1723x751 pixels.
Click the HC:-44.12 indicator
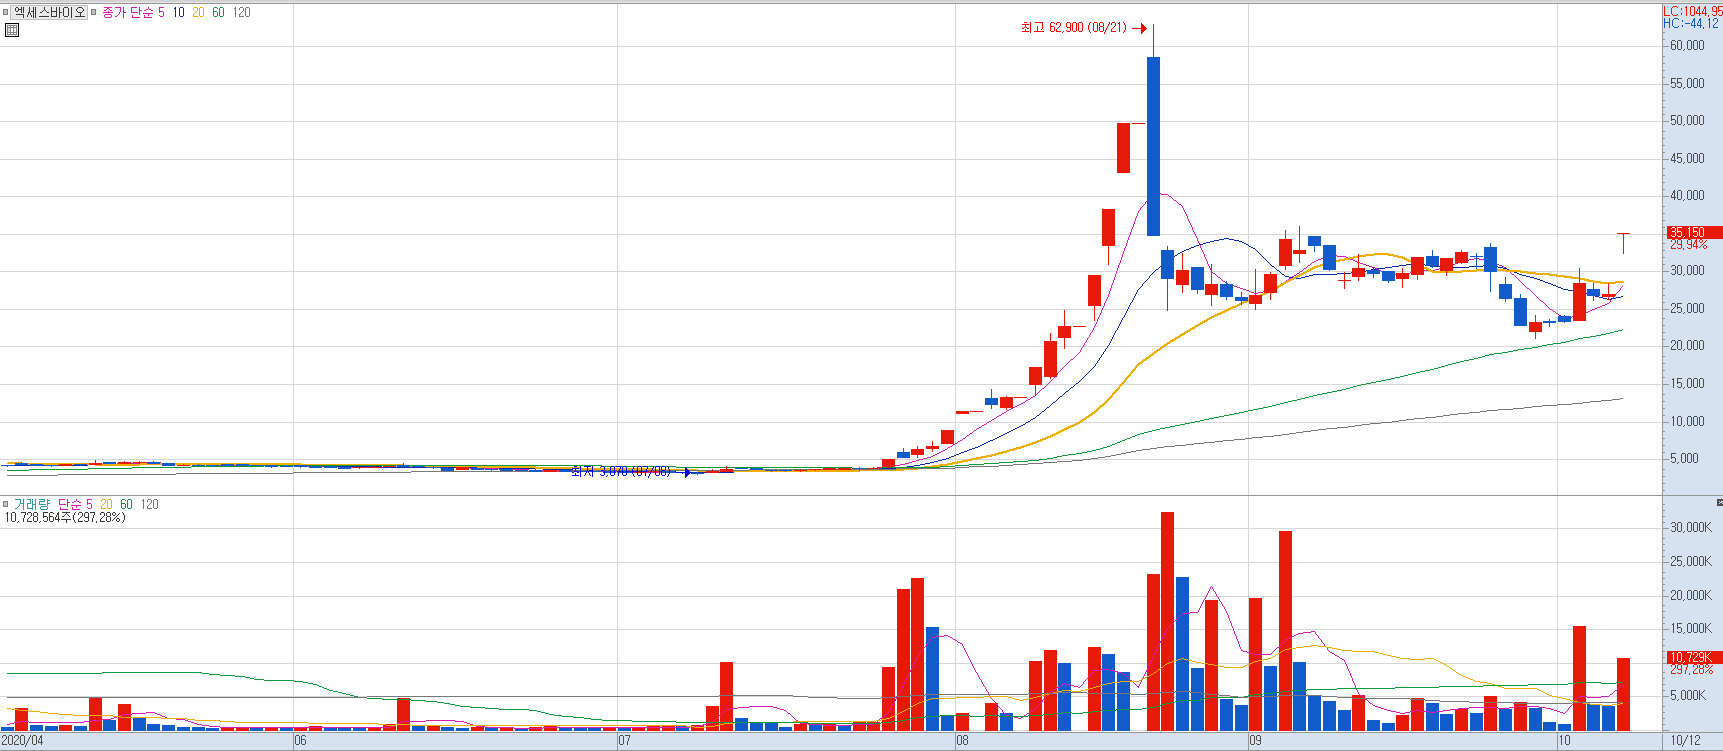coord(1690,23)
